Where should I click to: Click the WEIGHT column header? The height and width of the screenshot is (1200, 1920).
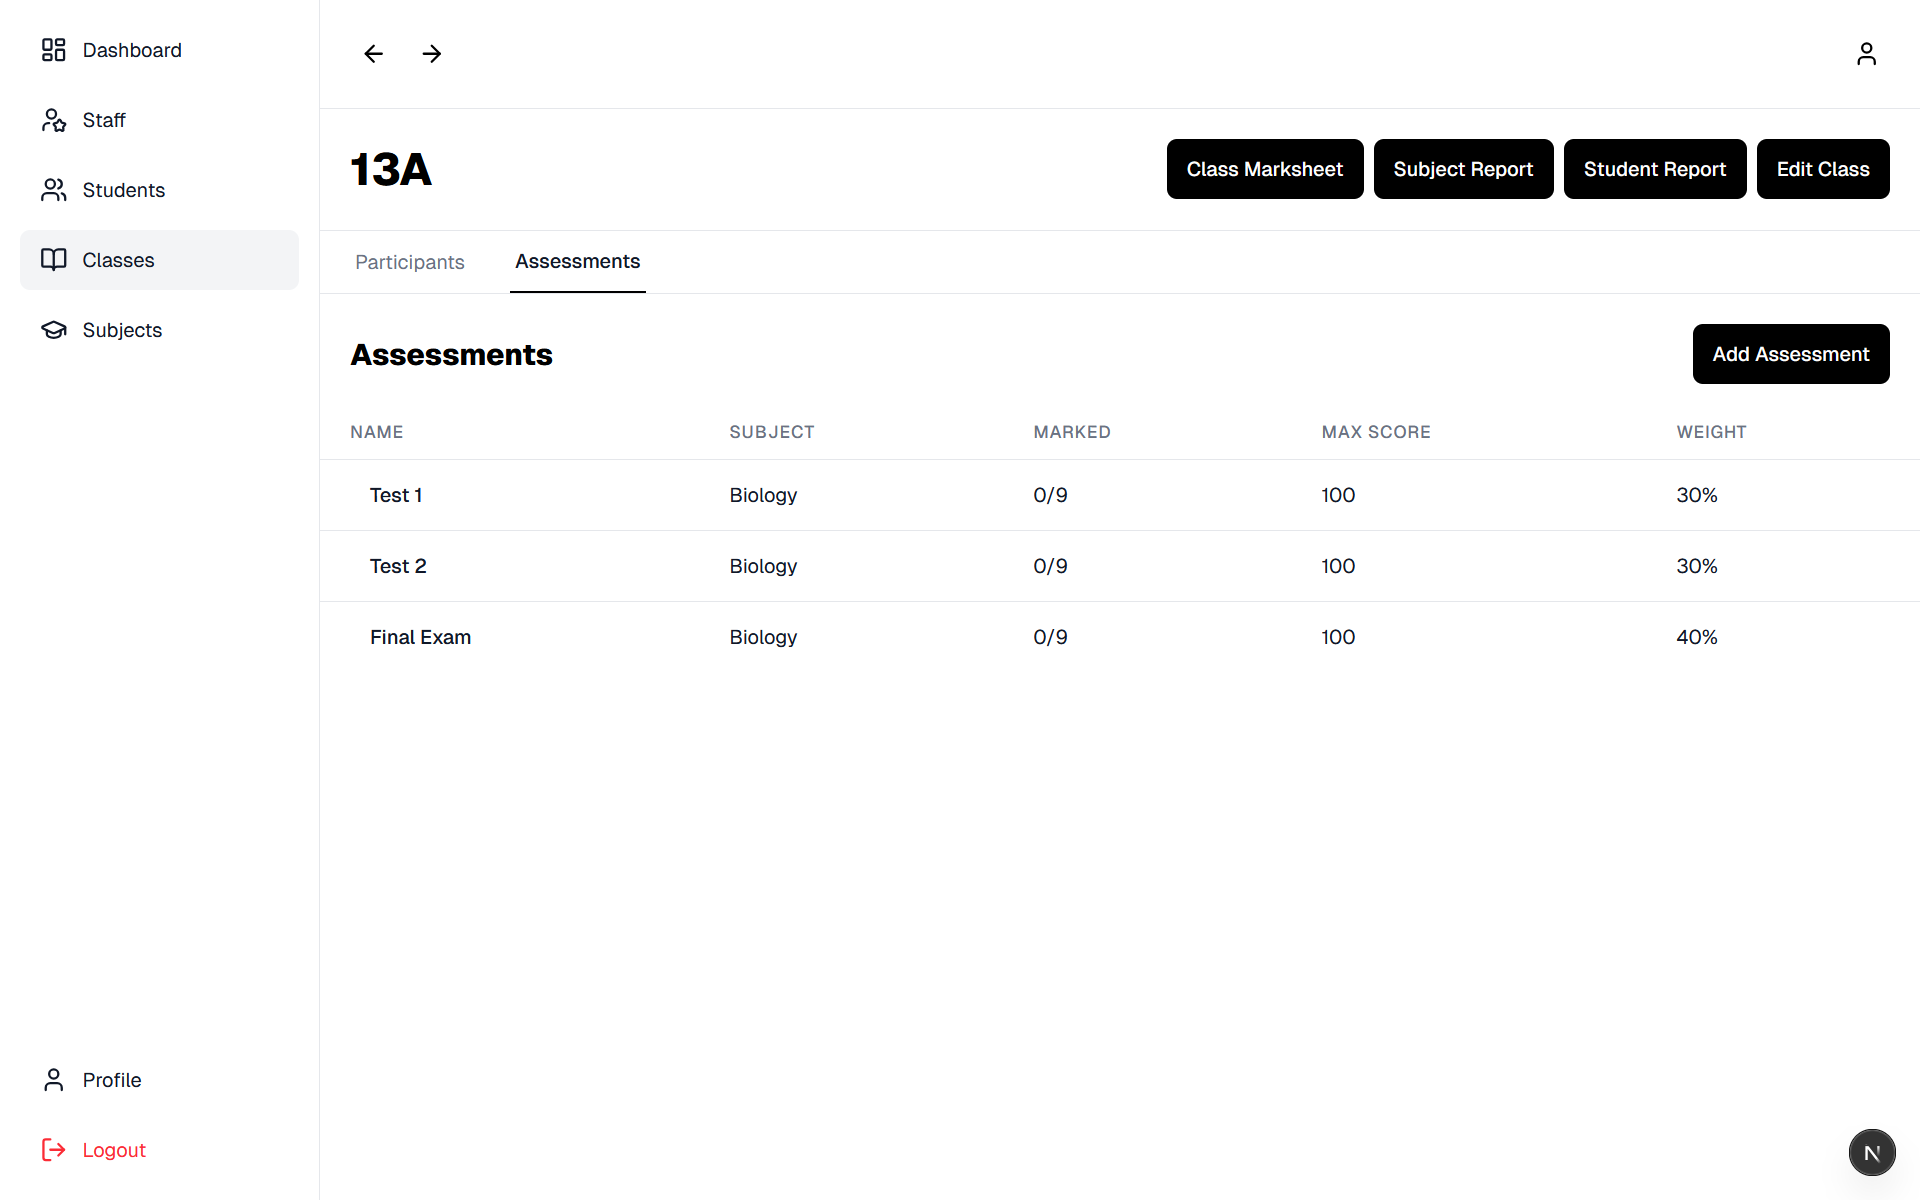1712,432
